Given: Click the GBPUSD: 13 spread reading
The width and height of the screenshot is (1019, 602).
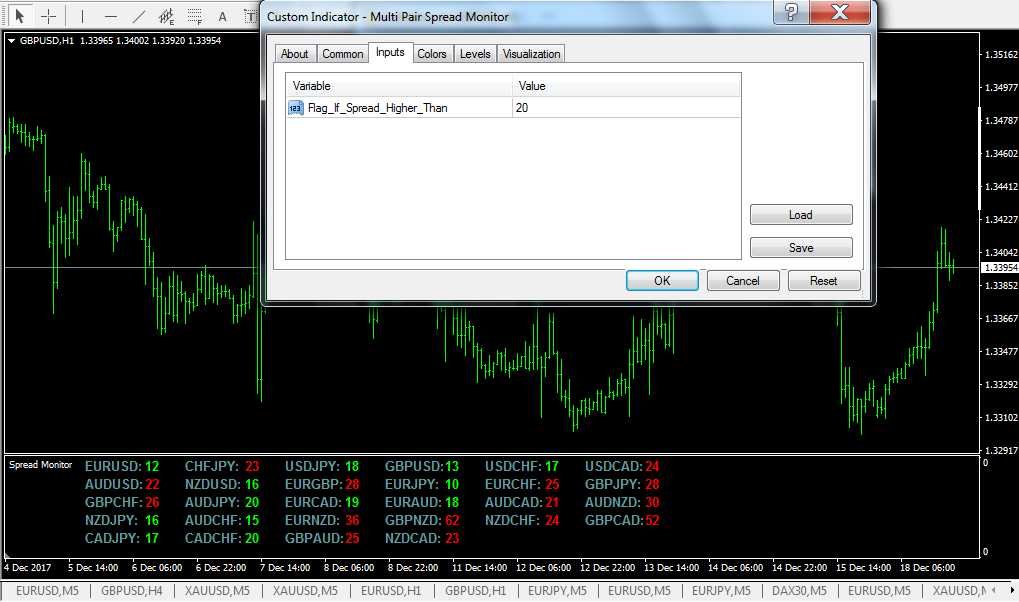Looking at the screenshot, I should pyautogui.click(x=422, y=466).
